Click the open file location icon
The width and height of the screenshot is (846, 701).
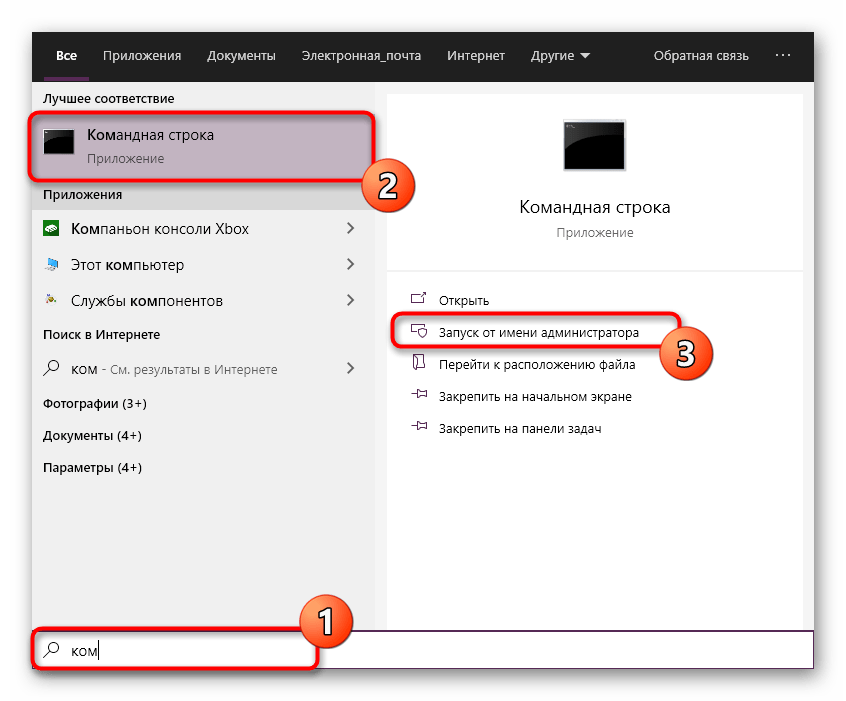coord(419,365)
